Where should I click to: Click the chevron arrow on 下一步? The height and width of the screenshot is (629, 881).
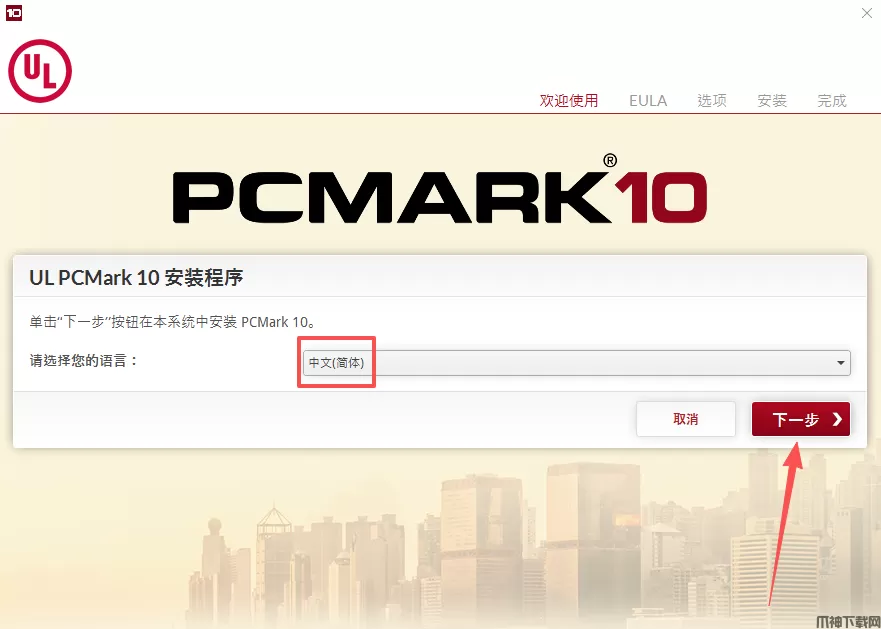click(837, 419)
